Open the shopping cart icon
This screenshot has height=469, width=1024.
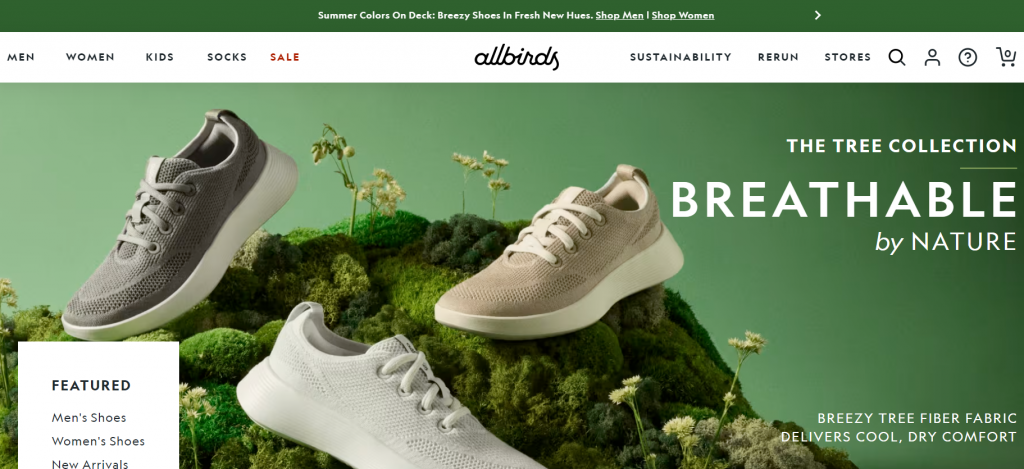point(1006,57)
